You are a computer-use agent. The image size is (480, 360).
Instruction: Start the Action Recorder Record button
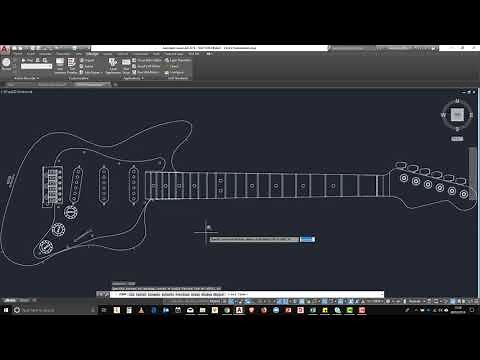6,64
